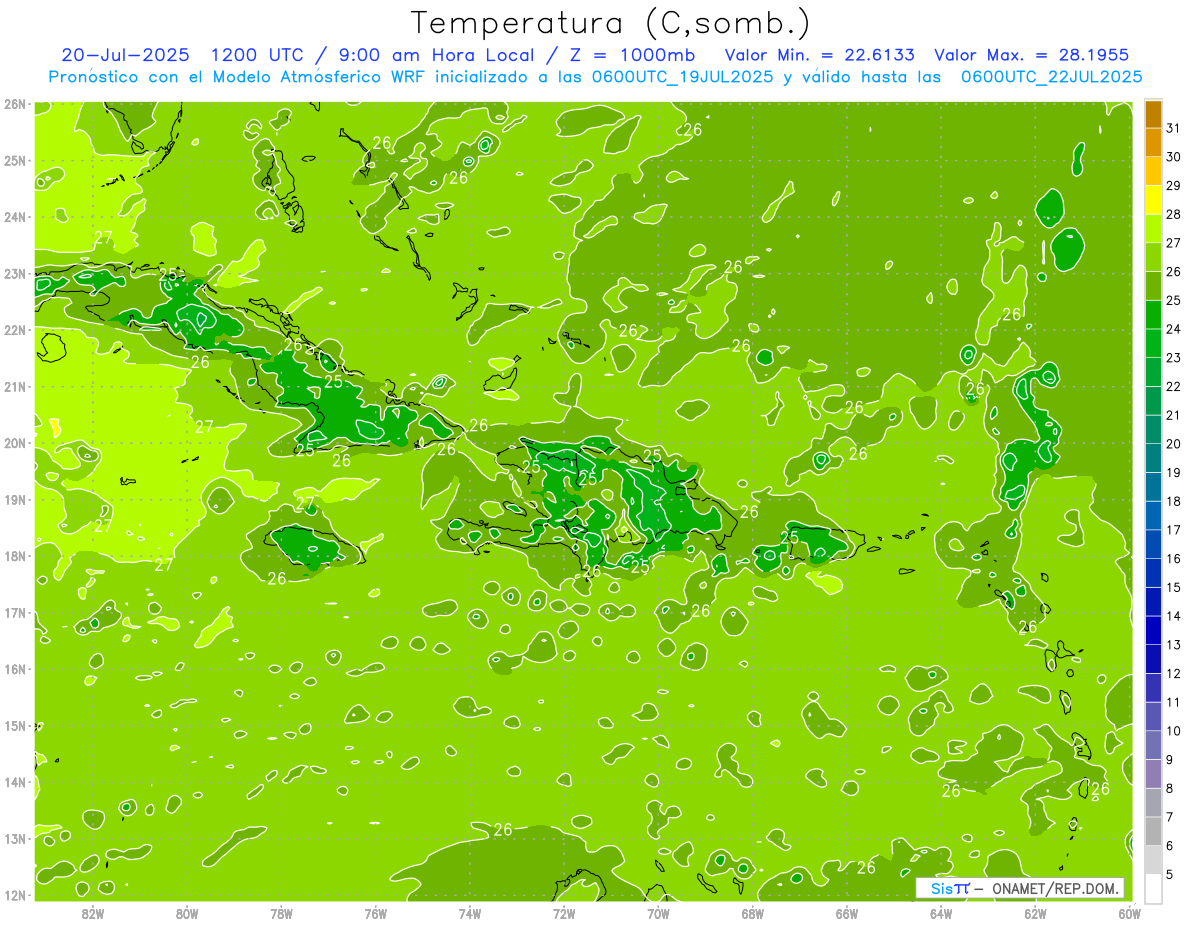Viewport: 1200px width, 927px height.
Task: Click the colorbar legend value 10
Action: (1173, 731)
